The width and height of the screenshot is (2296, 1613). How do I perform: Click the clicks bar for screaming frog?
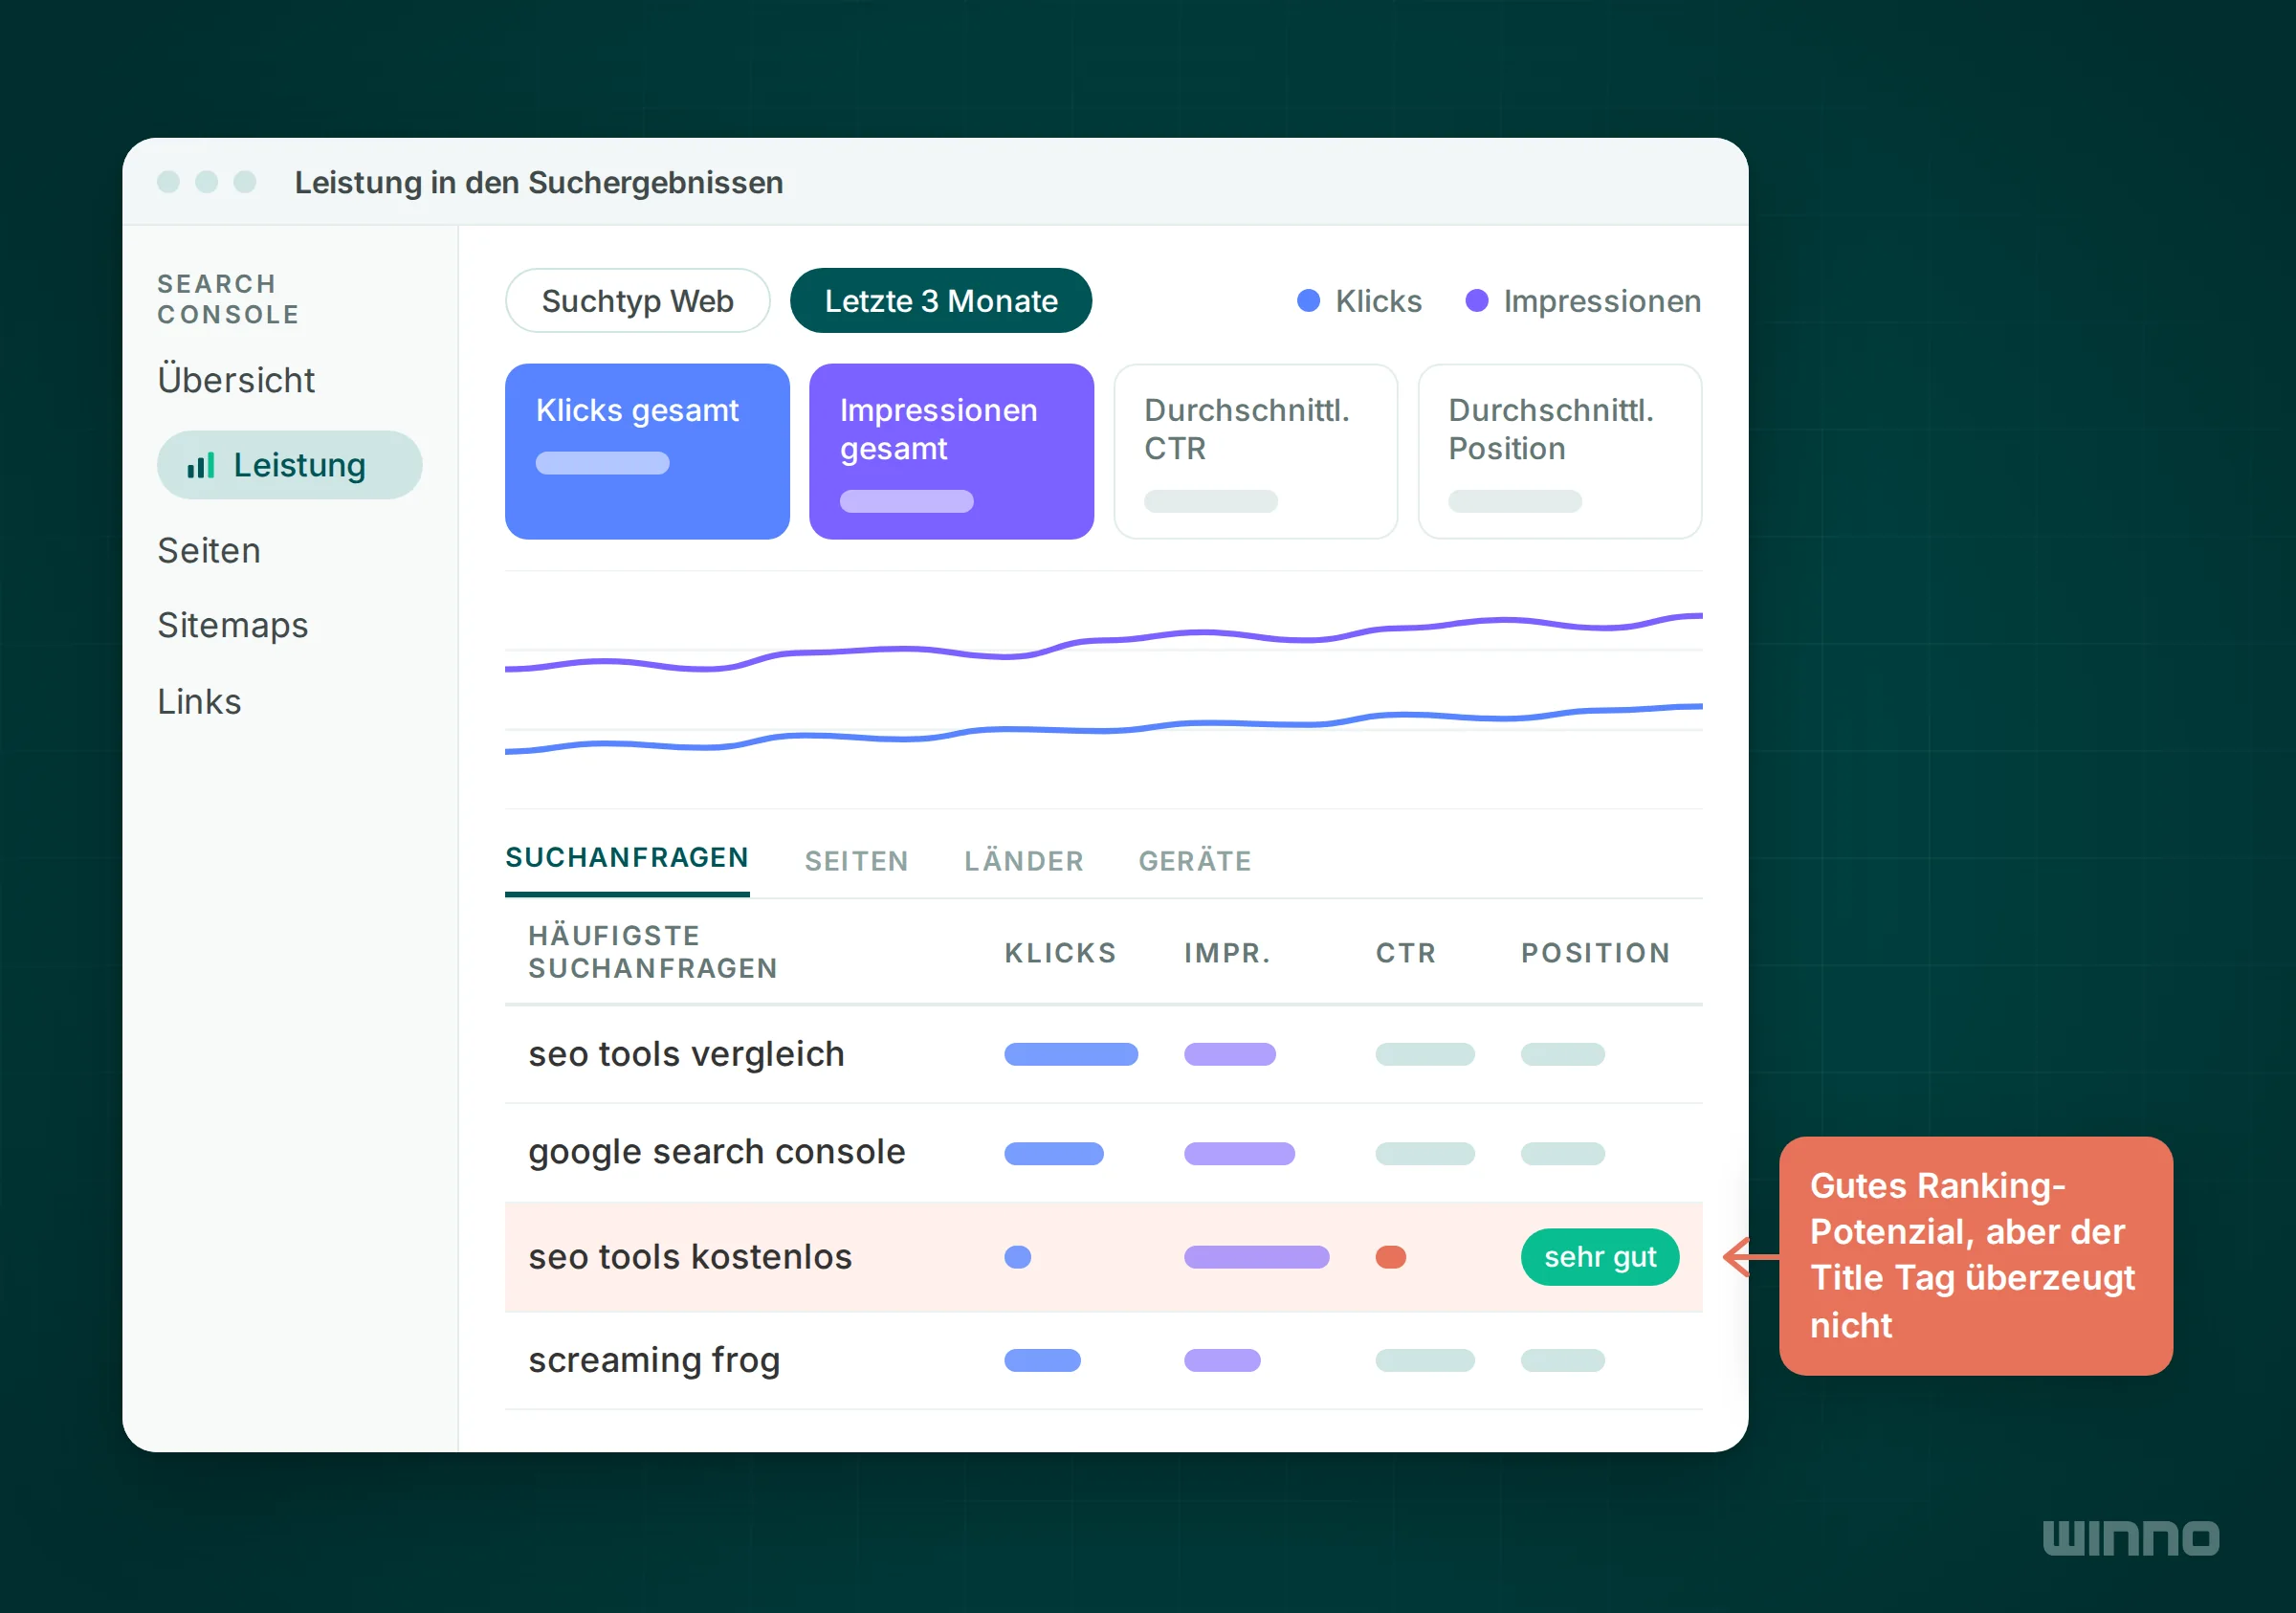click(1042, 1360)
